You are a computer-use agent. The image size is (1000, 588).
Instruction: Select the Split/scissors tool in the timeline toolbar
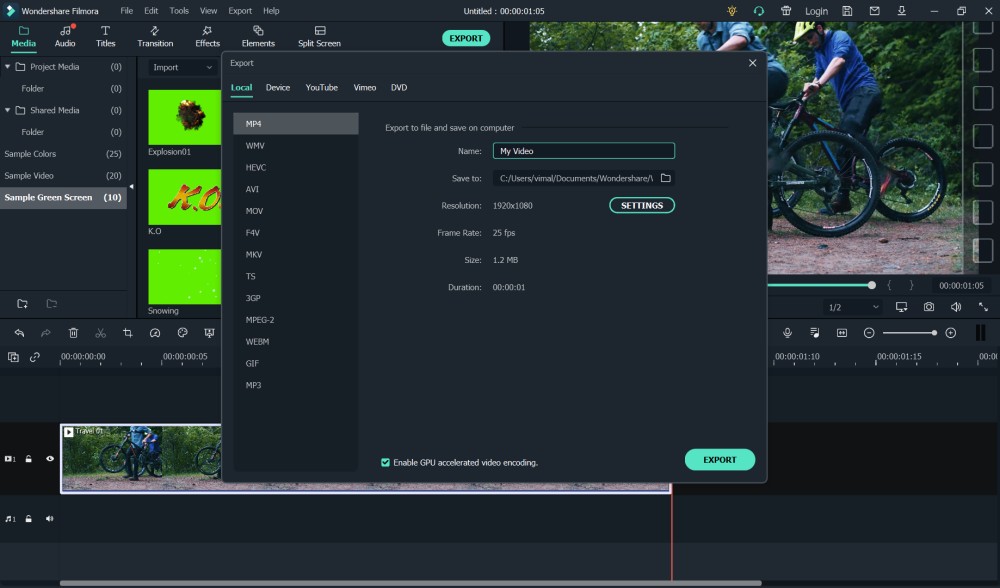coord(100,332)
